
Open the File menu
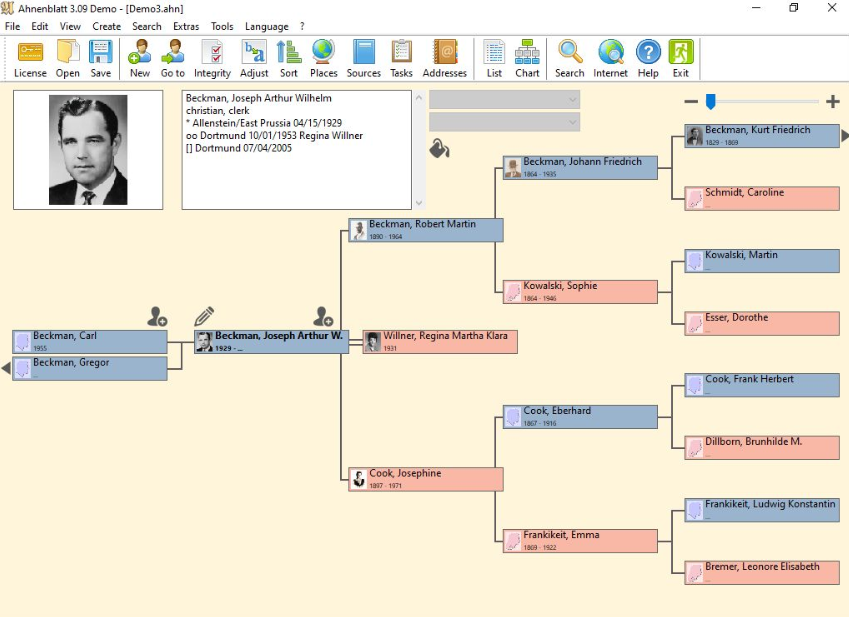(x=12, y=26)
